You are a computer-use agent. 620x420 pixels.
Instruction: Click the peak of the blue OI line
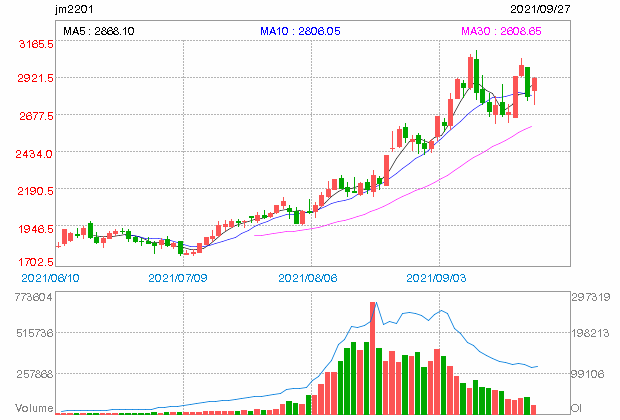[376, 303]
